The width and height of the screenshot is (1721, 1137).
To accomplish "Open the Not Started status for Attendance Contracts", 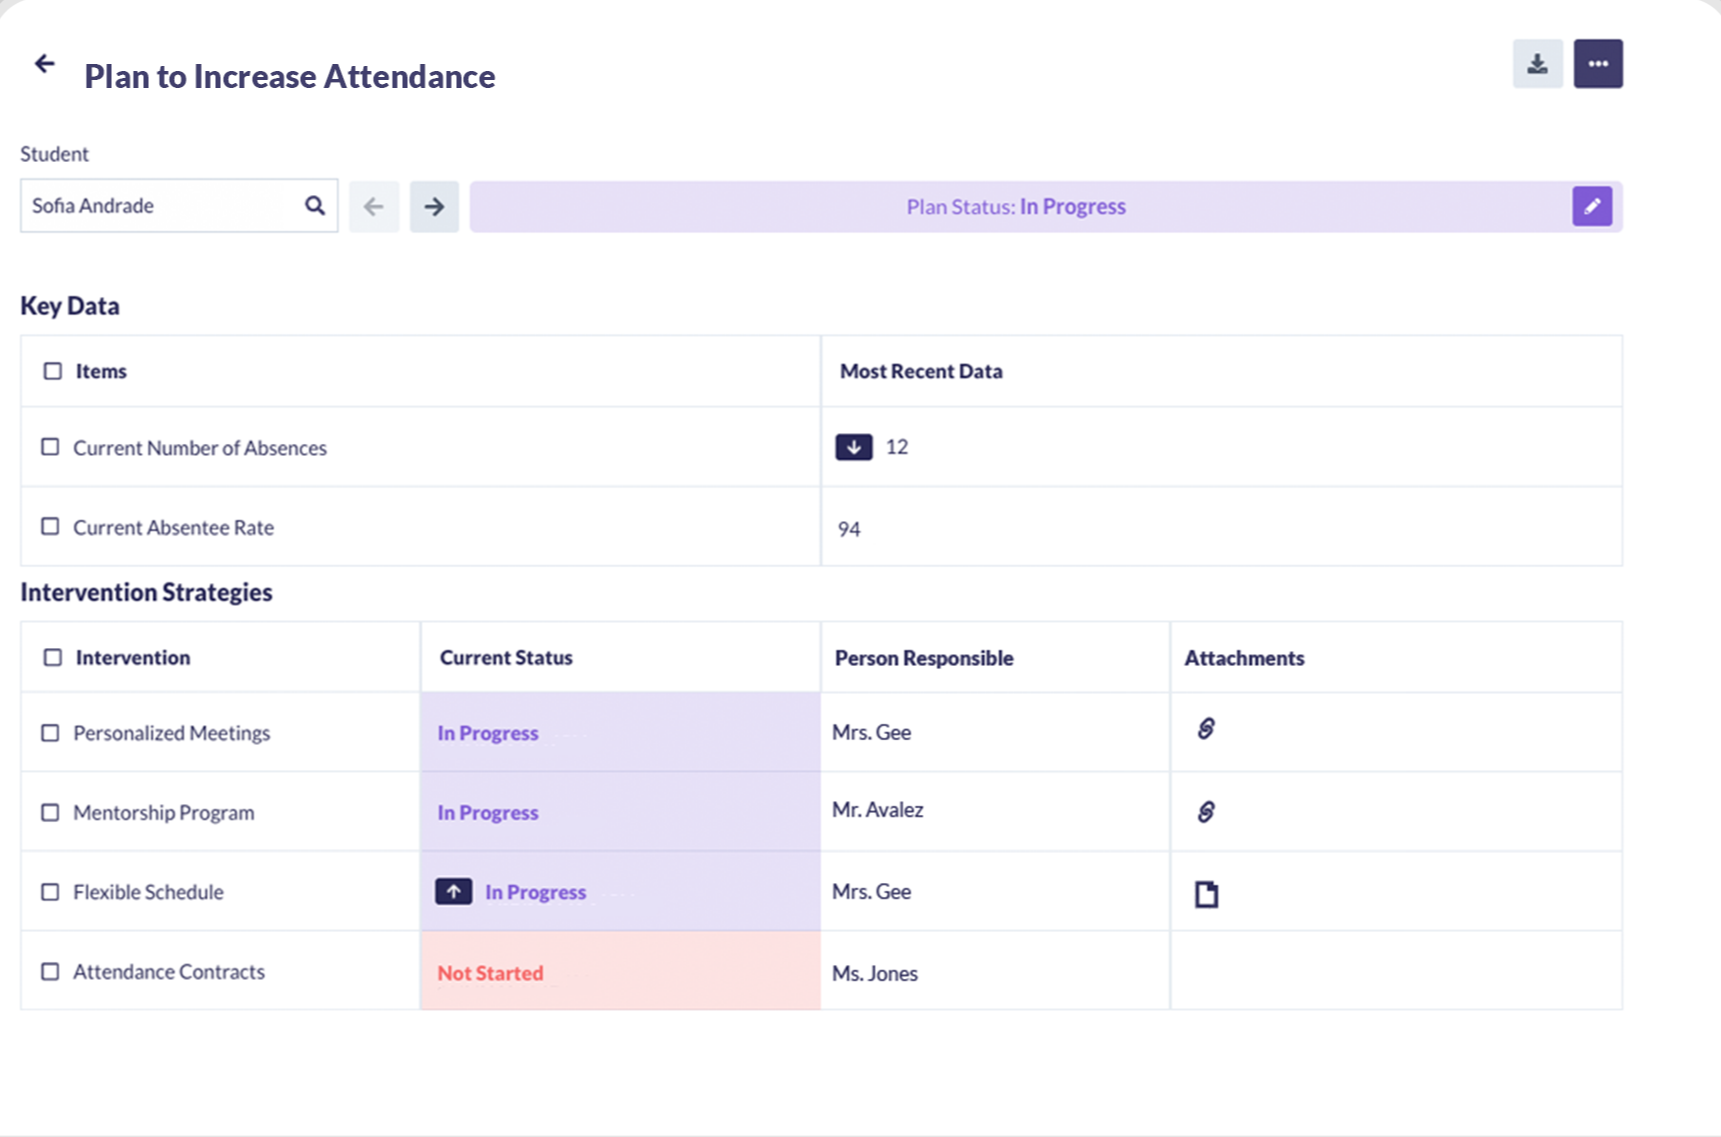I will point(490,973).
